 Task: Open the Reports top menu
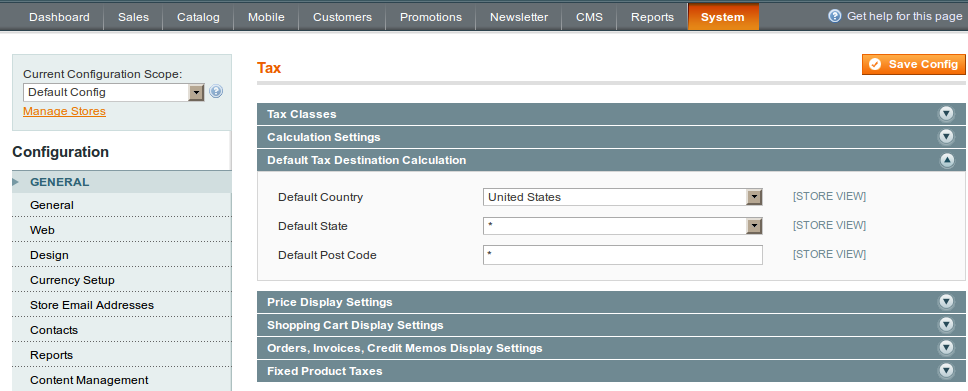click(x=652, y=17)
